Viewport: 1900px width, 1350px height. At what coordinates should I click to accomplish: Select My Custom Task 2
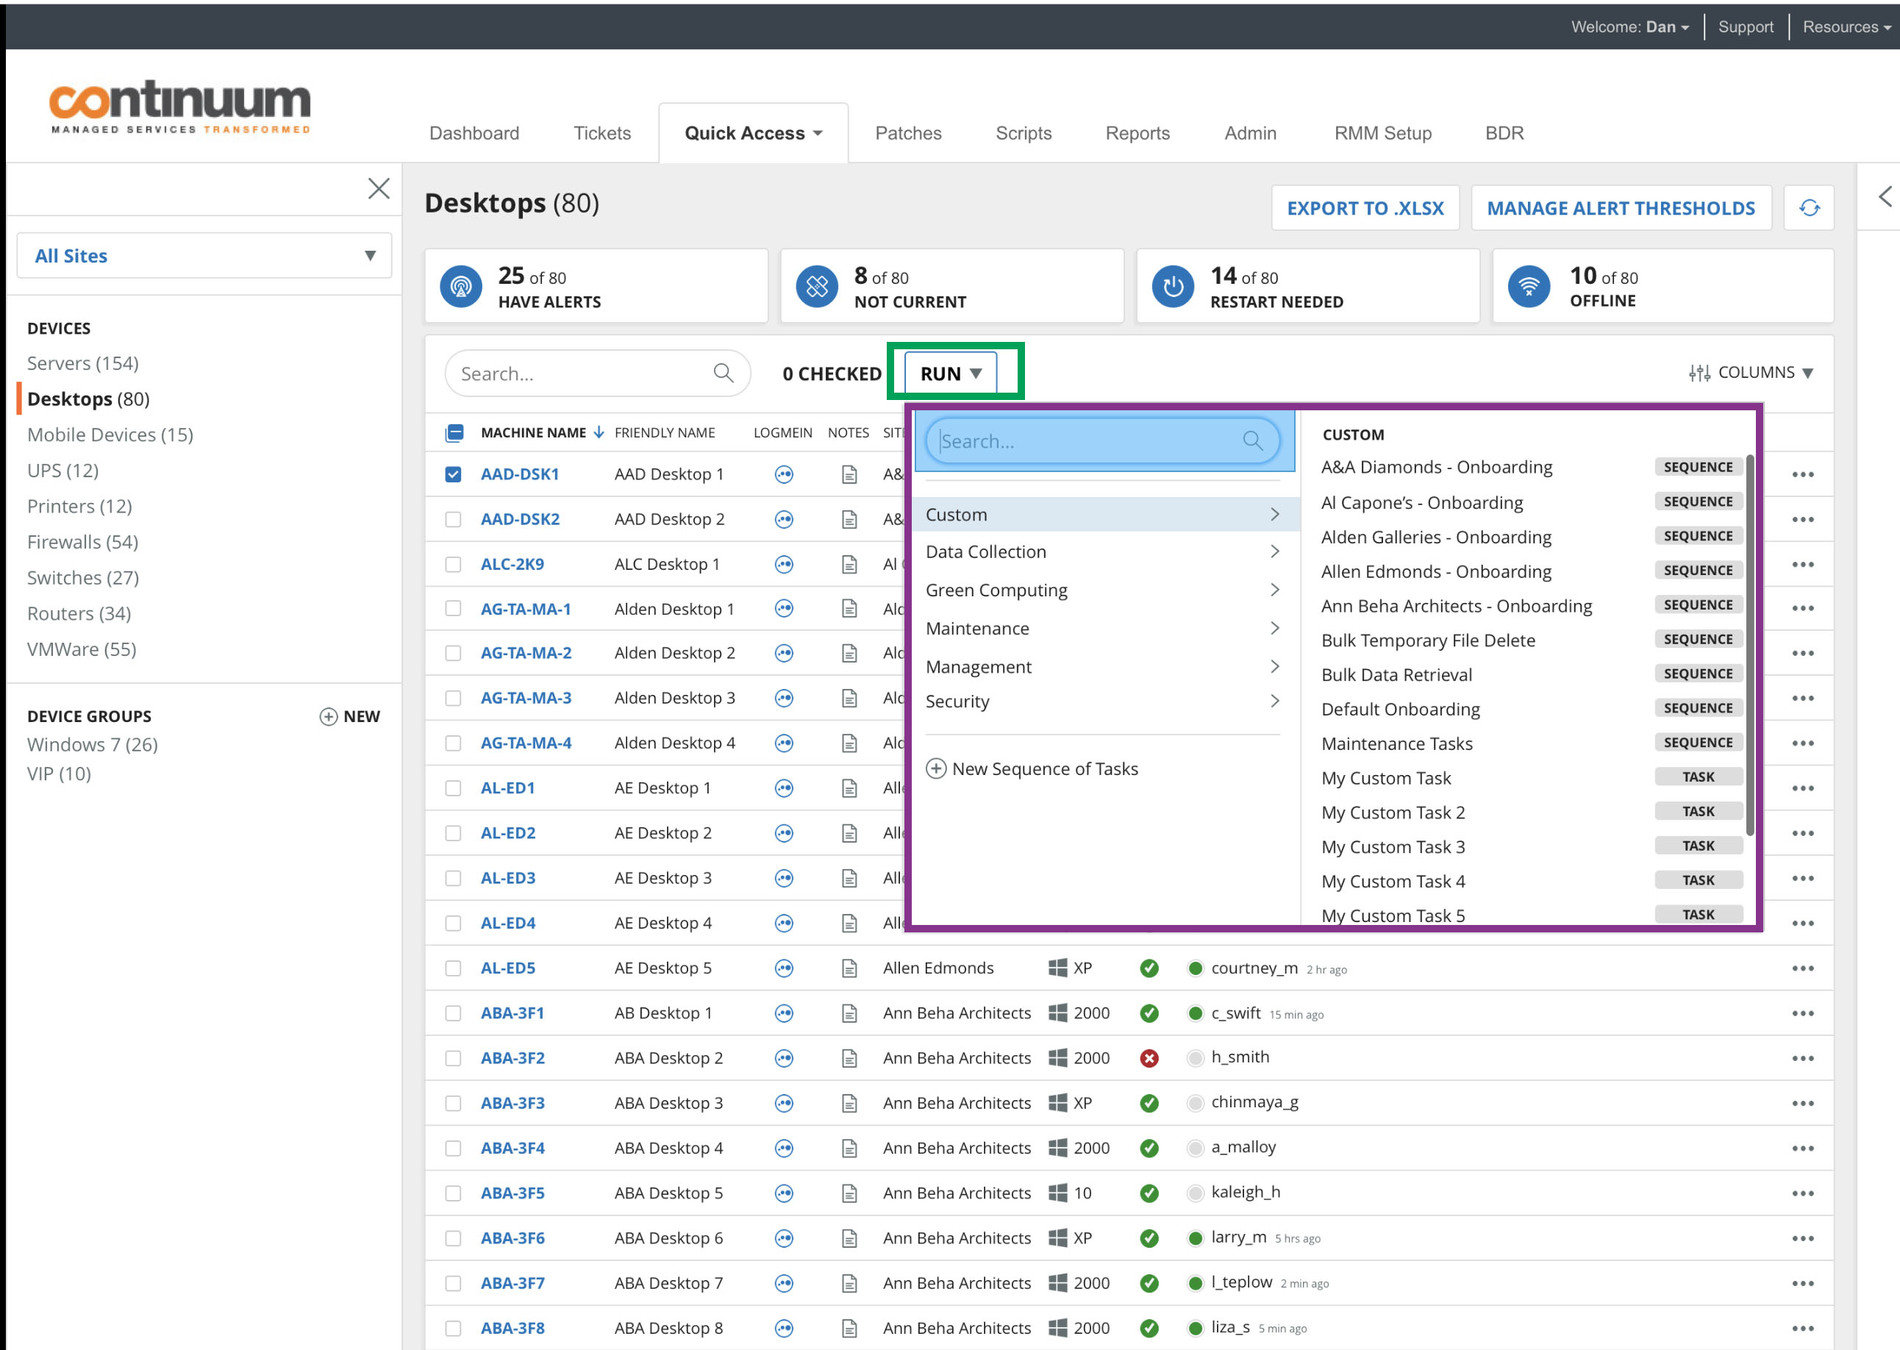(1393, 812)
